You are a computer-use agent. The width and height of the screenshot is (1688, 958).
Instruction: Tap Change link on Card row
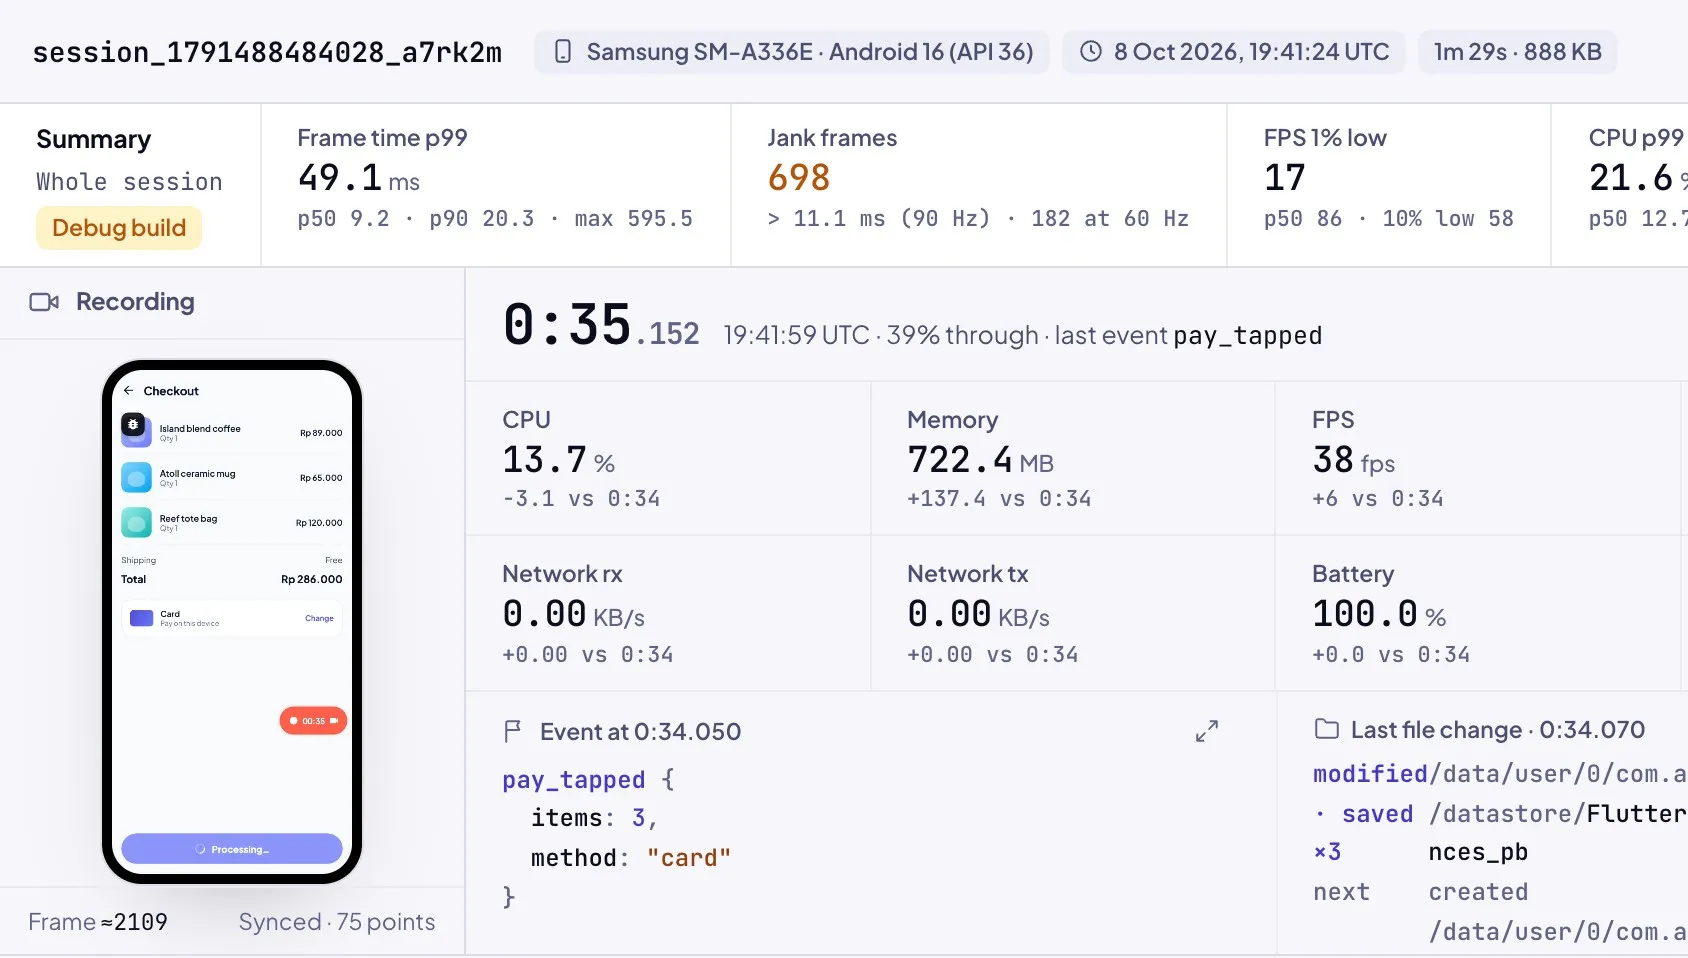coord(319,618)
